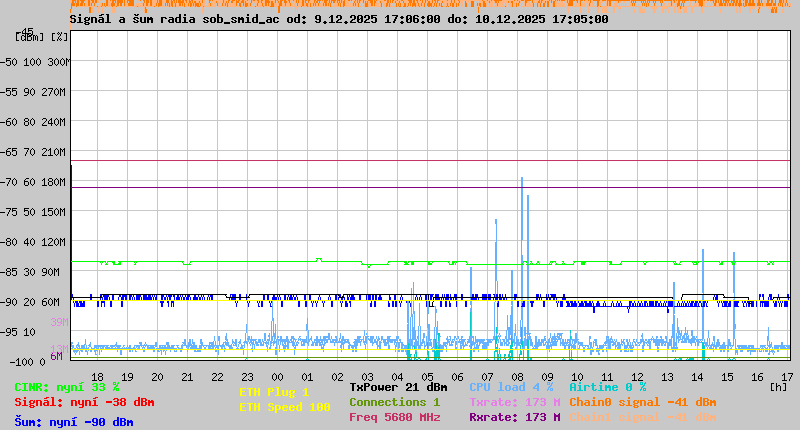This screenshot has width=800, height=430.
Task: Click the y-axis row "-90 20 60M"
Action: (32, 302)
